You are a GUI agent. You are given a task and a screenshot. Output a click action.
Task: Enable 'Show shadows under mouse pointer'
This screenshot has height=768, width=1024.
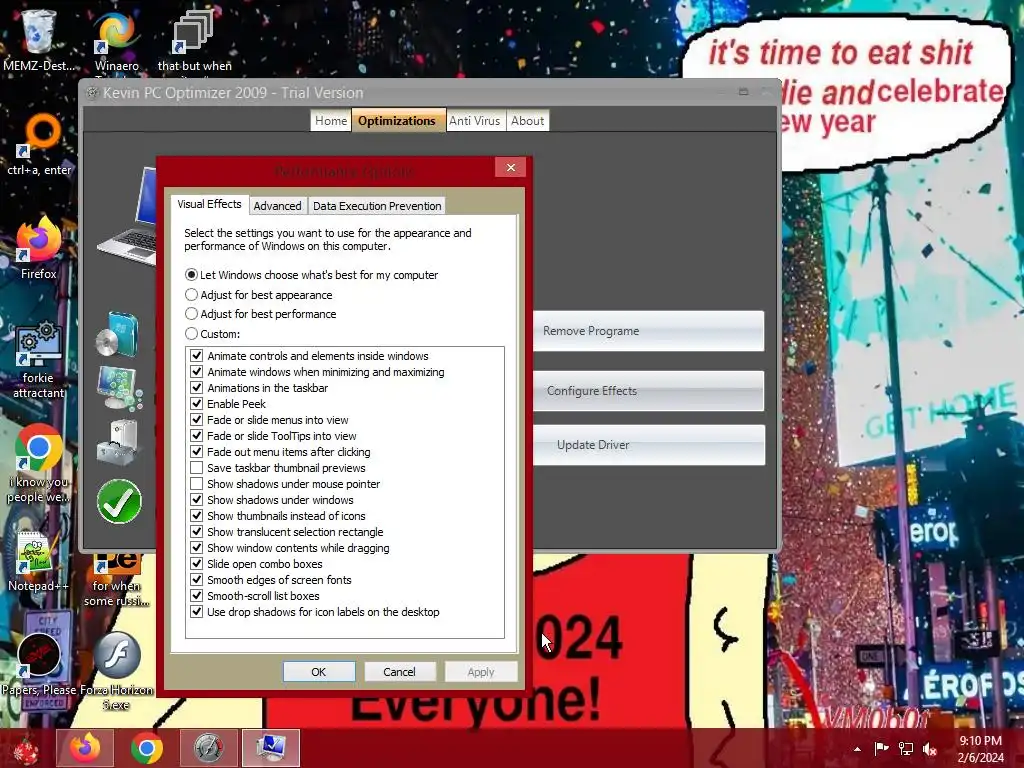(x=197, y=484)
